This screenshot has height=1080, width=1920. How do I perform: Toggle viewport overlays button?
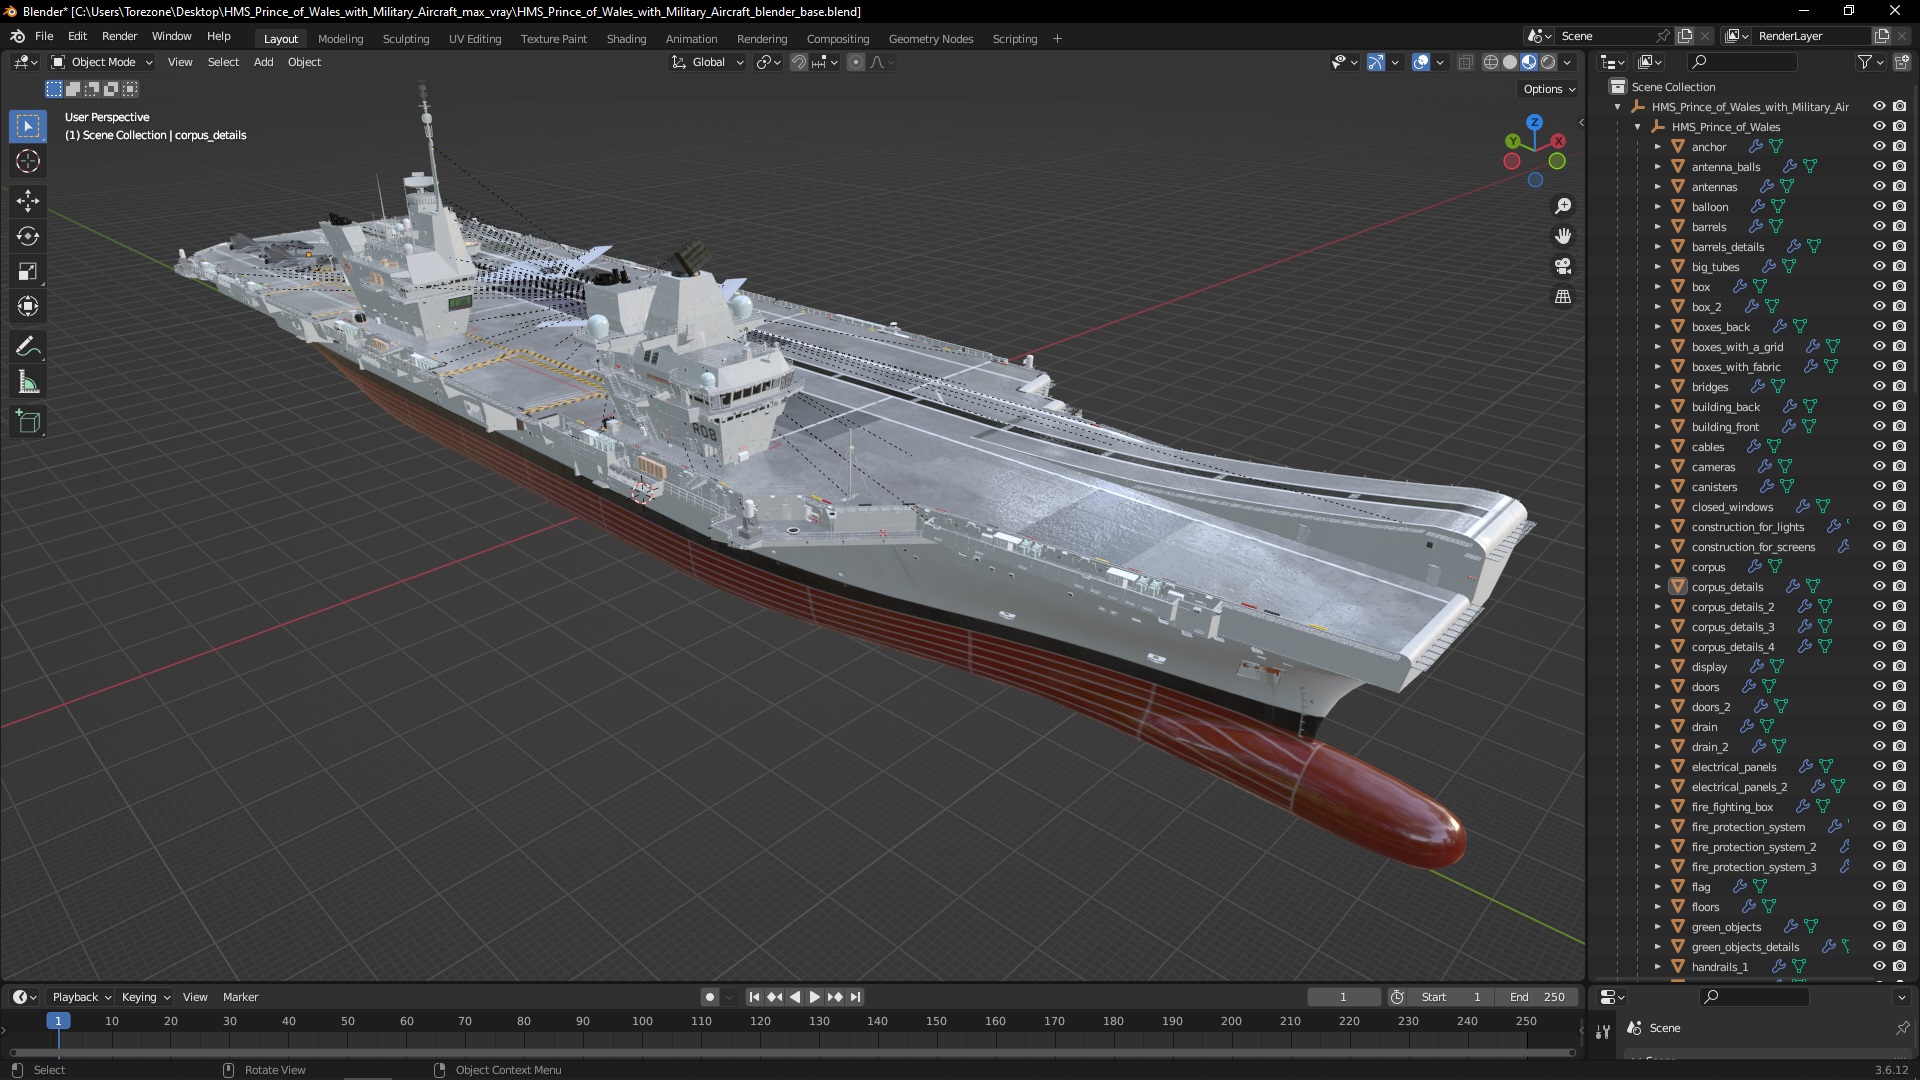[1421, 62]
